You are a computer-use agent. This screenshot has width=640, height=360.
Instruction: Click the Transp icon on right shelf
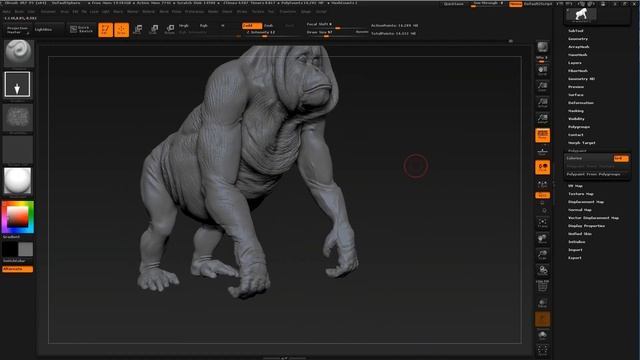point(542,303)
